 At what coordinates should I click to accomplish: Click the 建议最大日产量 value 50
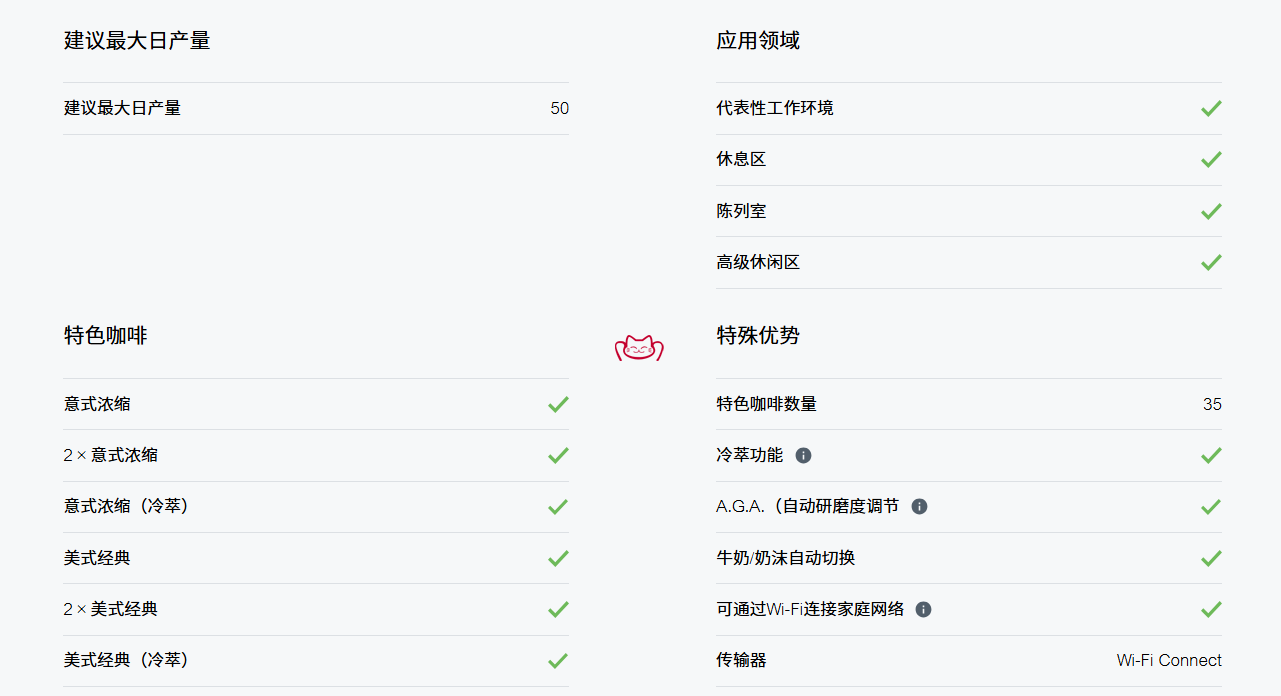[x=559, y=108]
